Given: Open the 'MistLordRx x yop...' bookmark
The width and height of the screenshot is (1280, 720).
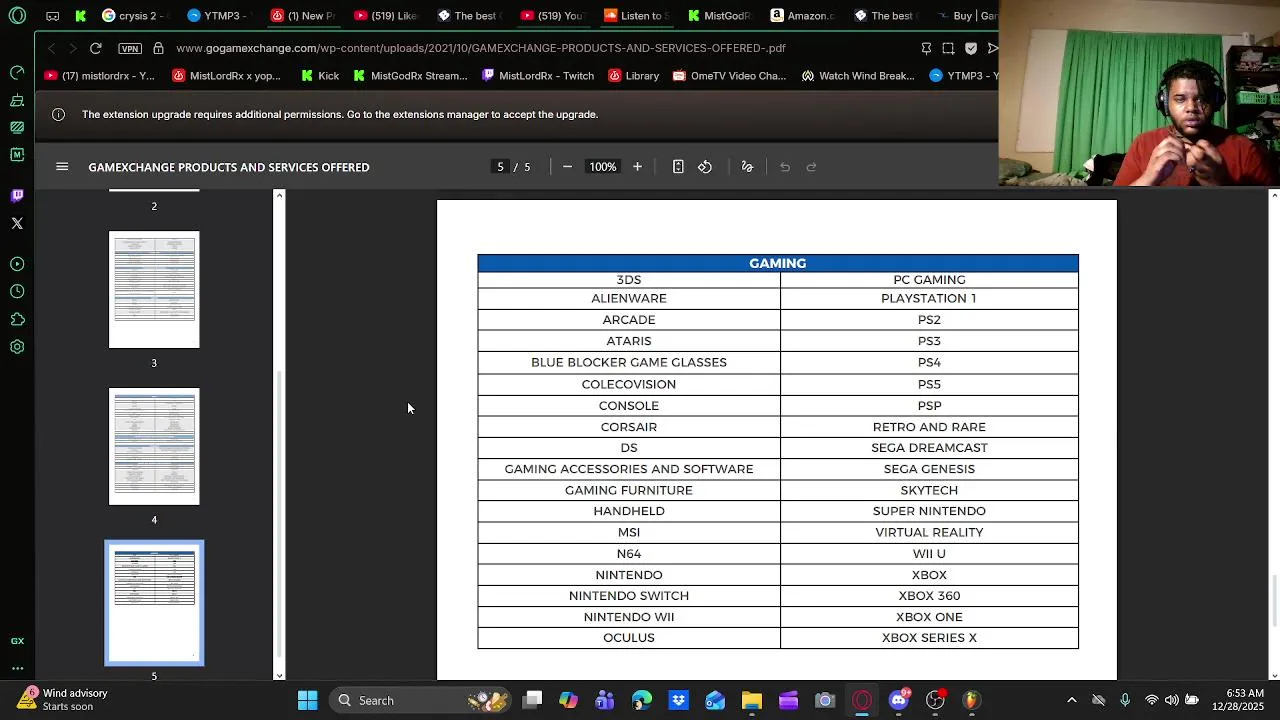Looking at the screenshot, I should [226, 76].
